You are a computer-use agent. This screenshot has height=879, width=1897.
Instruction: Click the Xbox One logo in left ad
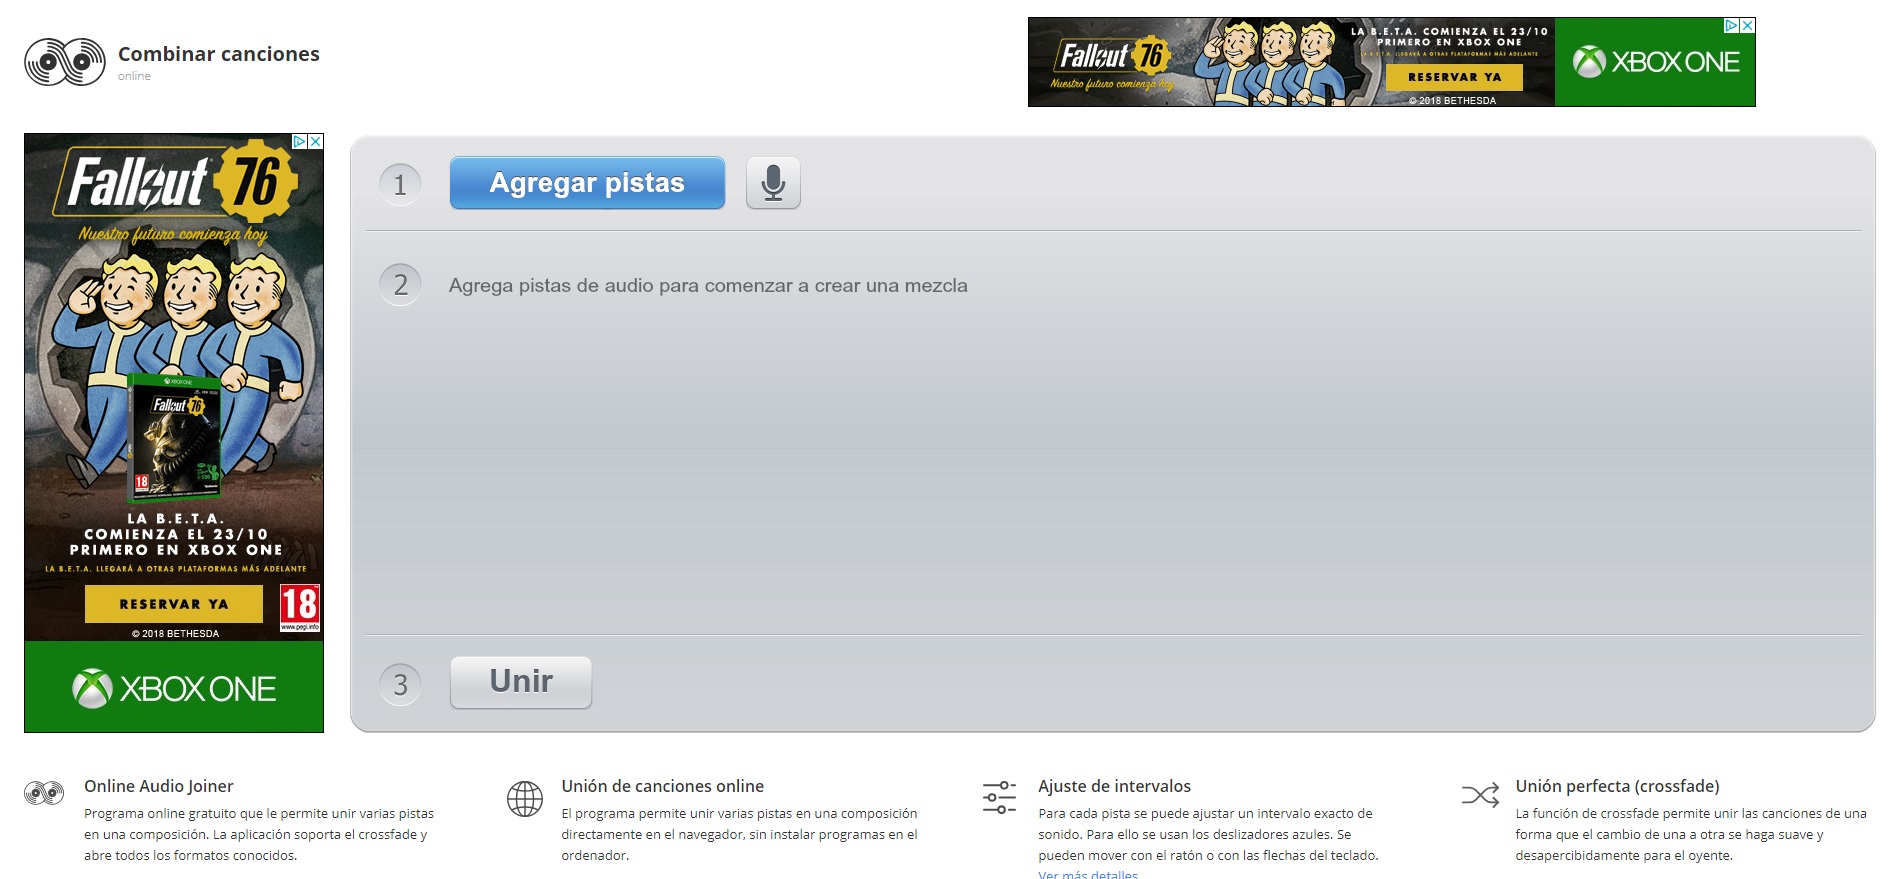pos(174,688)
